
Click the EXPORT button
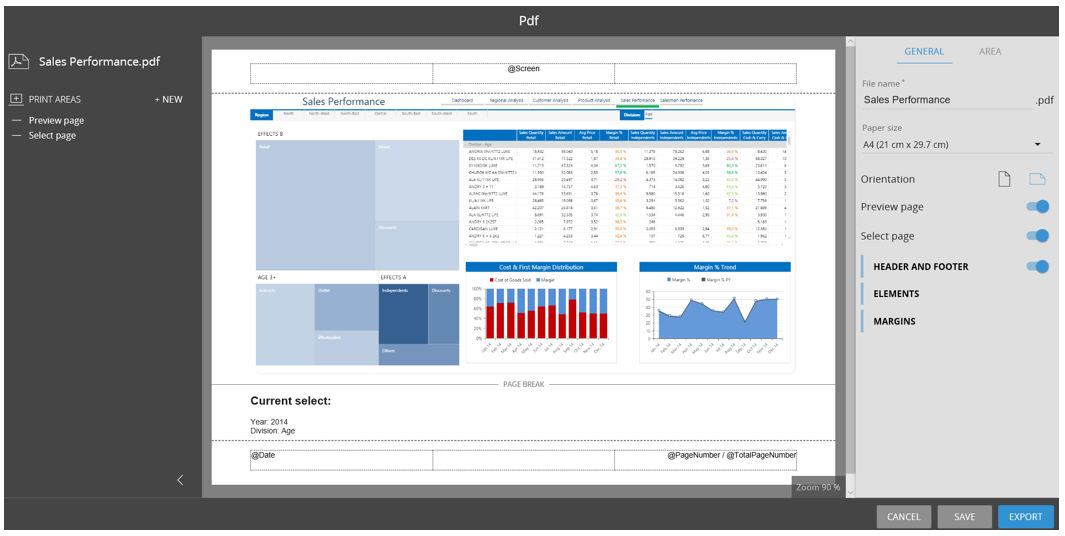(1026, 516)
